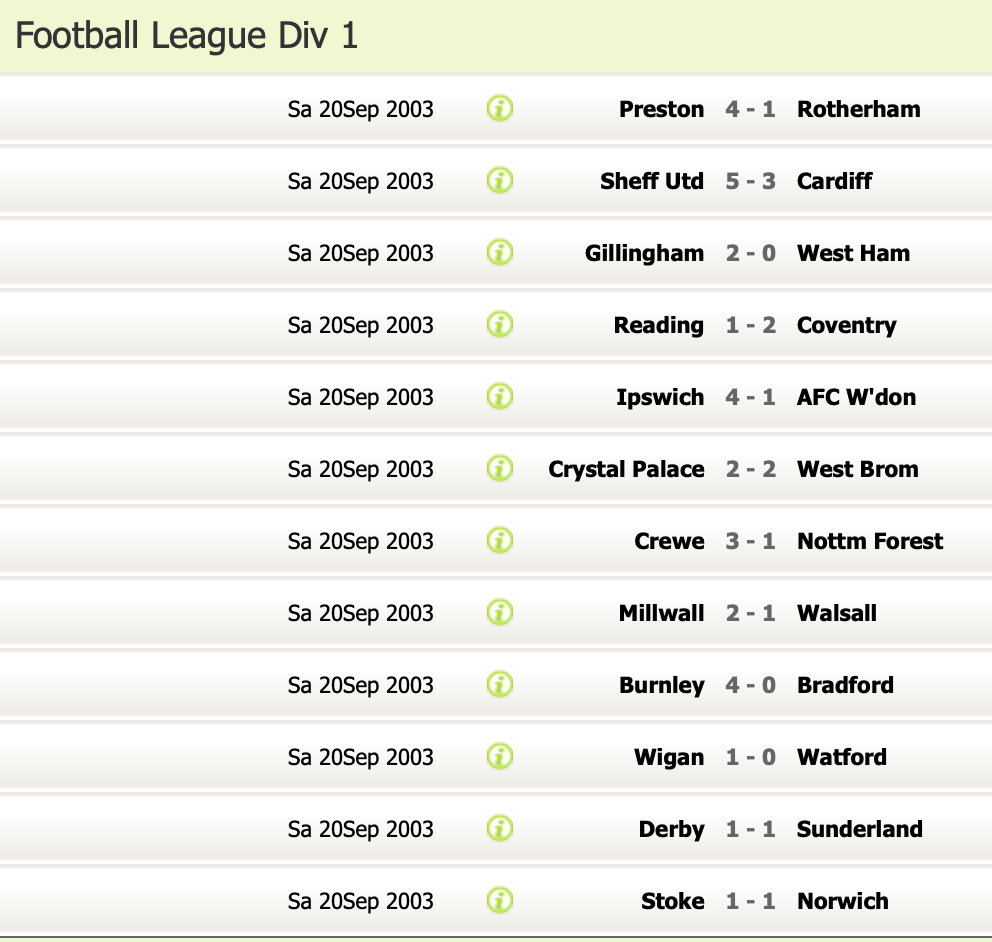
Task: Click info icon for Wigan vs Watford
Action: [x=500, y=756]
